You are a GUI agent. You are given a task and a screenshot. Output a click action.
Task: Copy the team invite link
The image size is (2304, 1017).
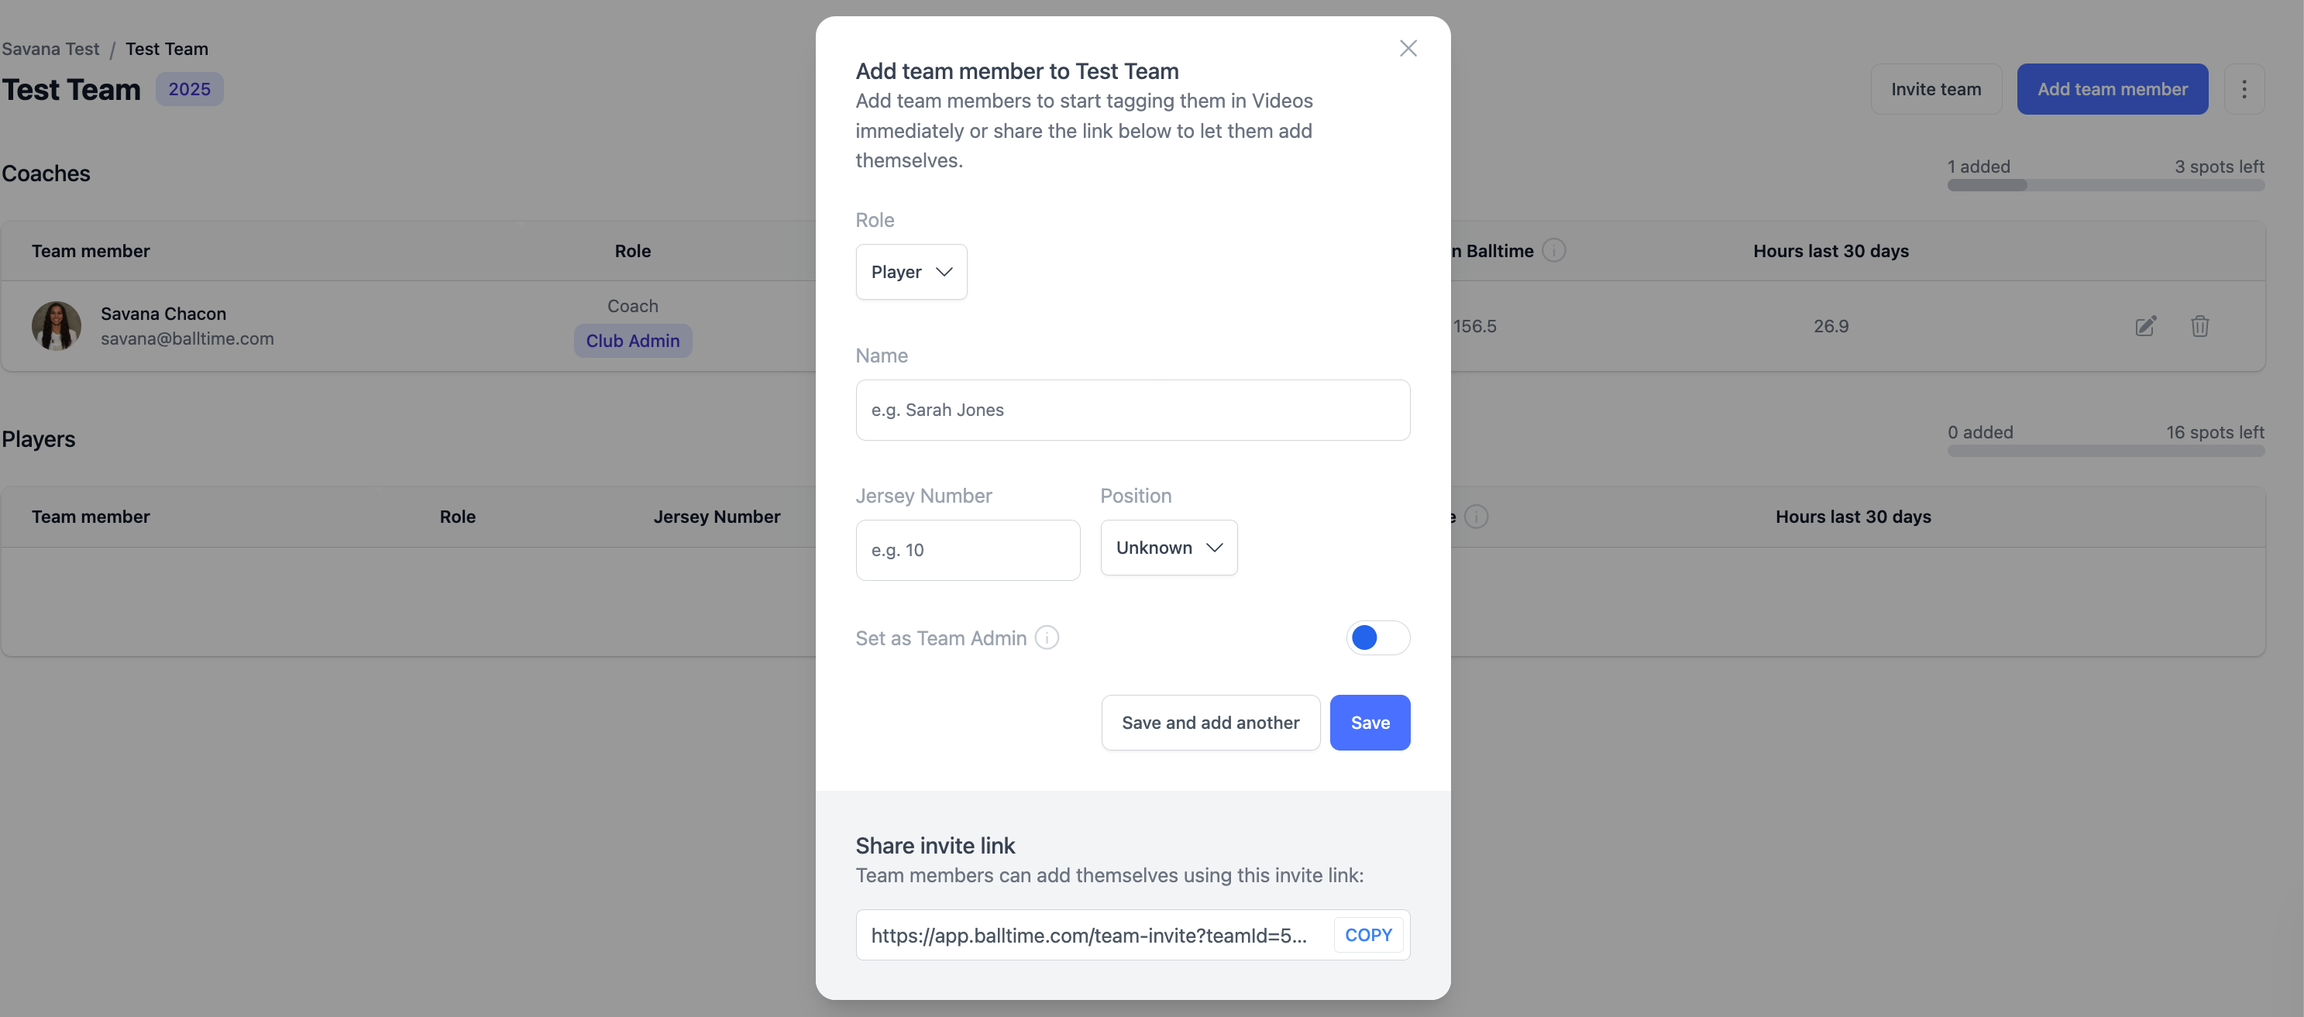tap(1368, 935)
